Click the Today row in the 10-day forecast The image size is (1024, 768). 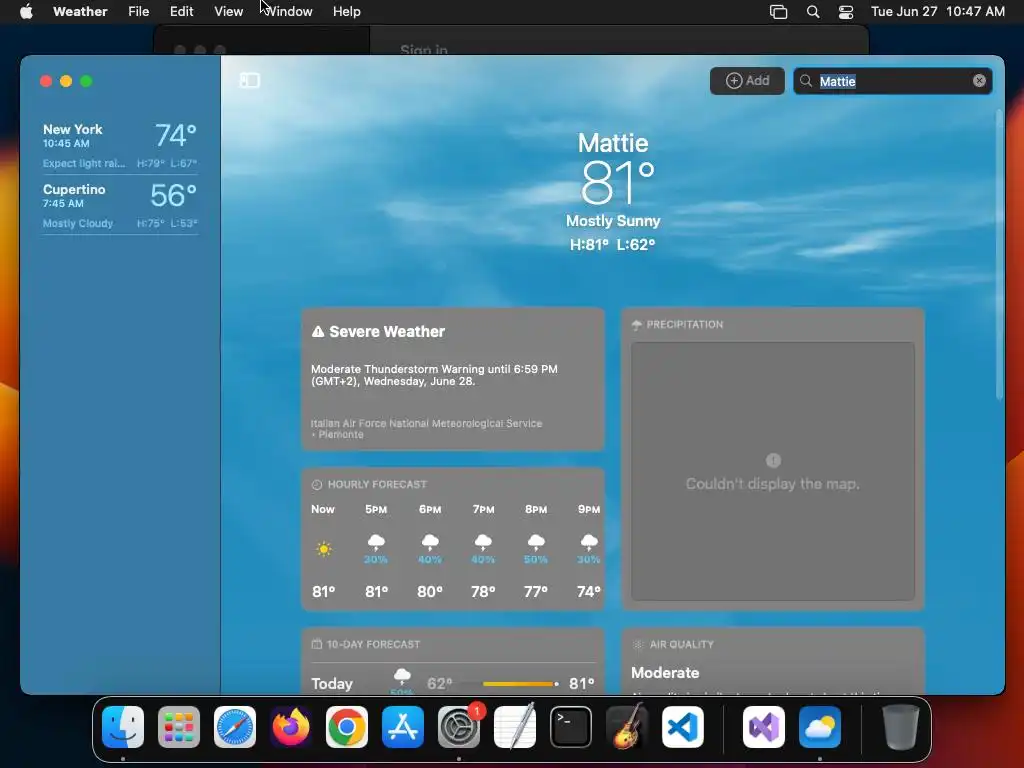click(453, 683)
